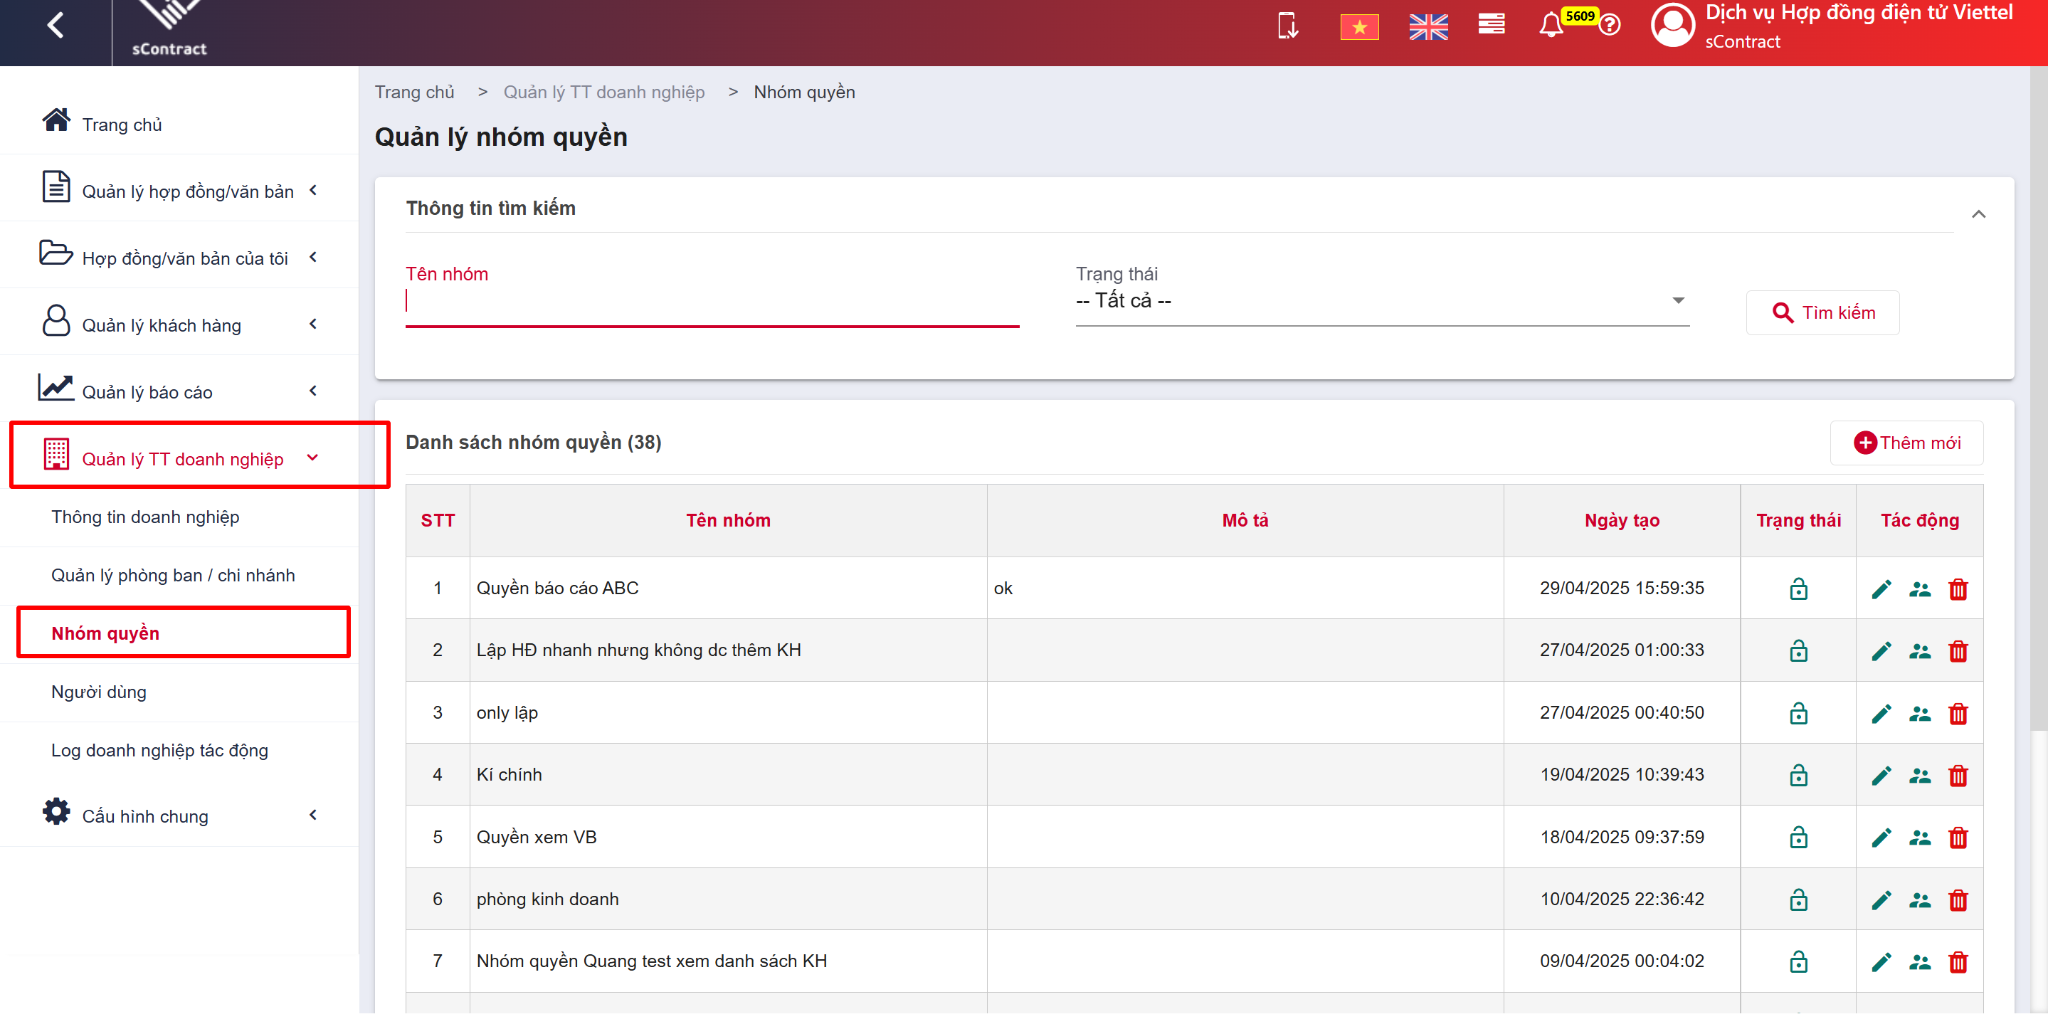This screenshot has width=2048, height=1023.
Task: Toggle lock status for 'phòng kinh doanh'
Action: (x=1798, y=900)
